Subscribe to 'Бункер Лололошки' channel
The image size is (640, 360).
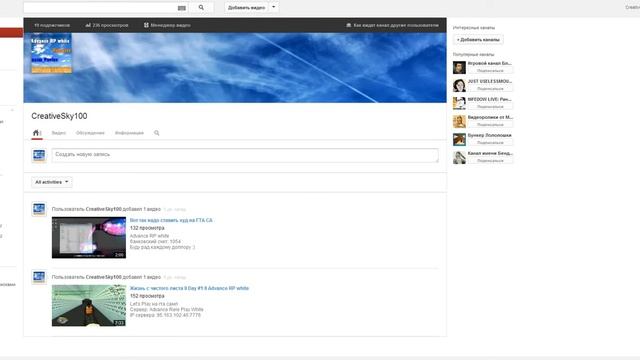click(490, 143)
